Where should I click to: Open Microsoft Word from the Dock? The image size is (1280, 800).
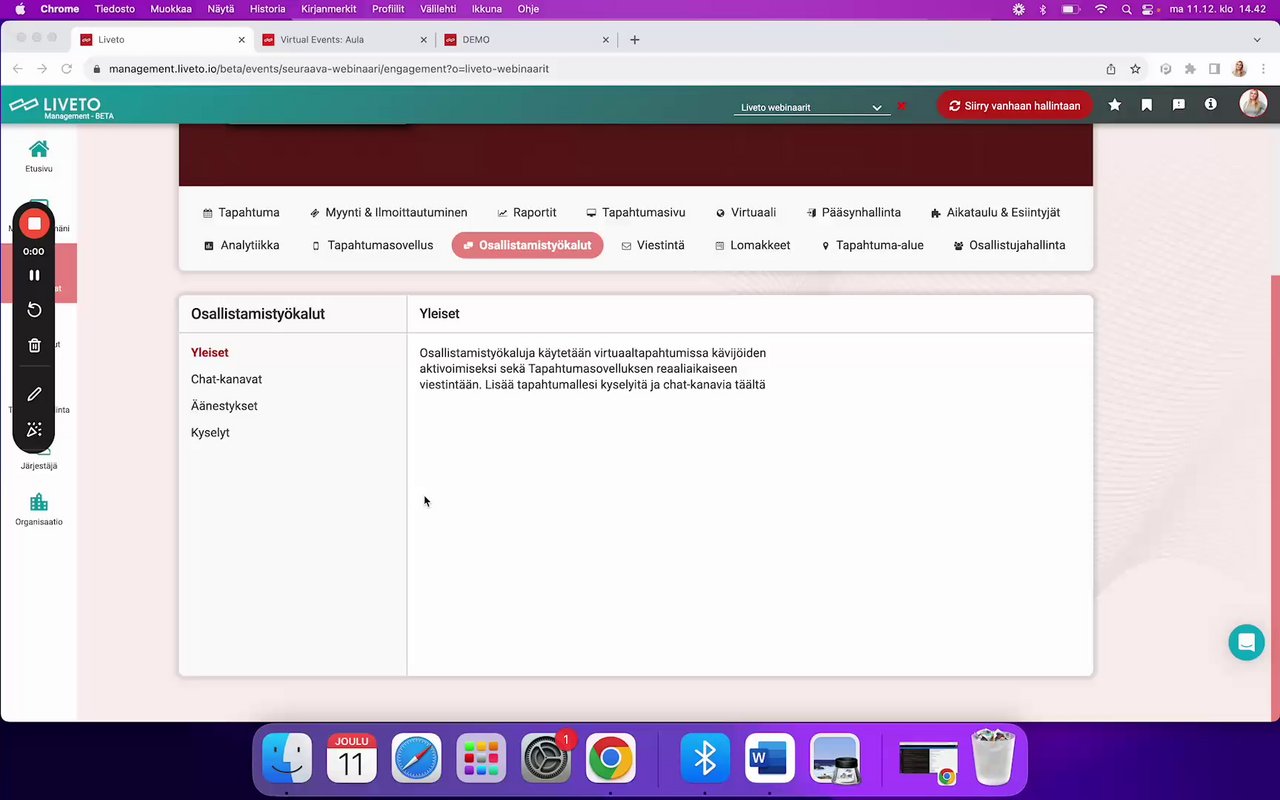pos(770,758)
